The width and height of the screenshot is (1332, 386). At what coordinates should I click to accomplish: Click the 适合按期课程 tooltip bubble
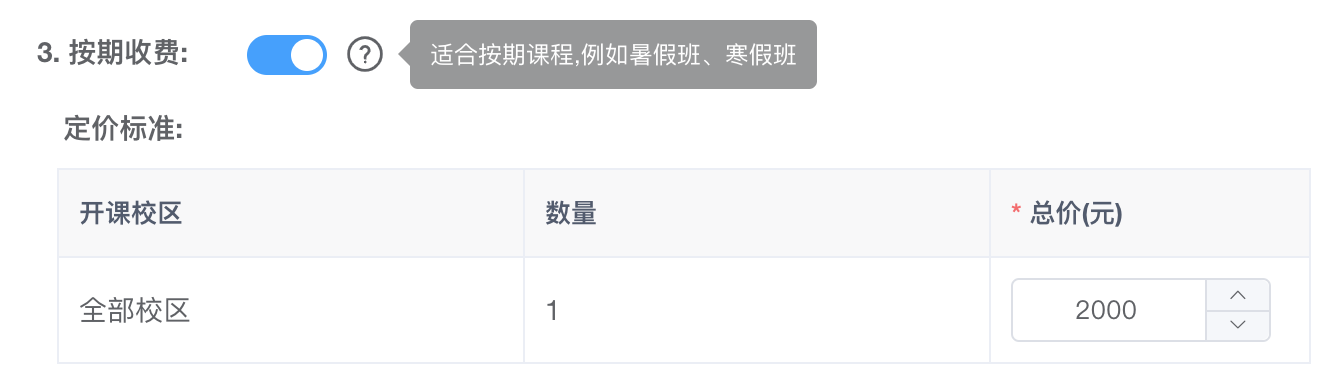tap(613, 55)
